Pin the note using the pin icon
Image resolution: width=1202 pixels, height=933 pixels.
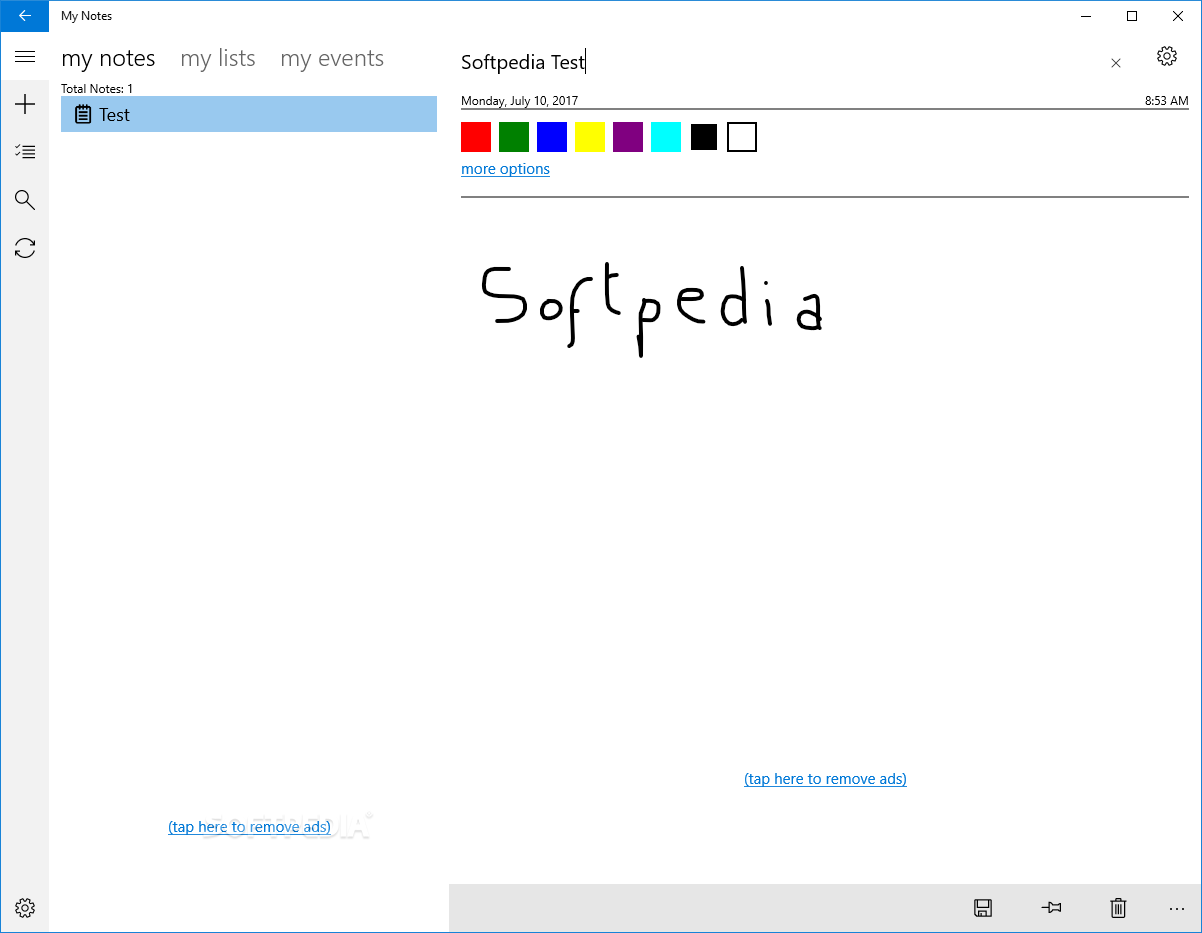[1051, 908]
